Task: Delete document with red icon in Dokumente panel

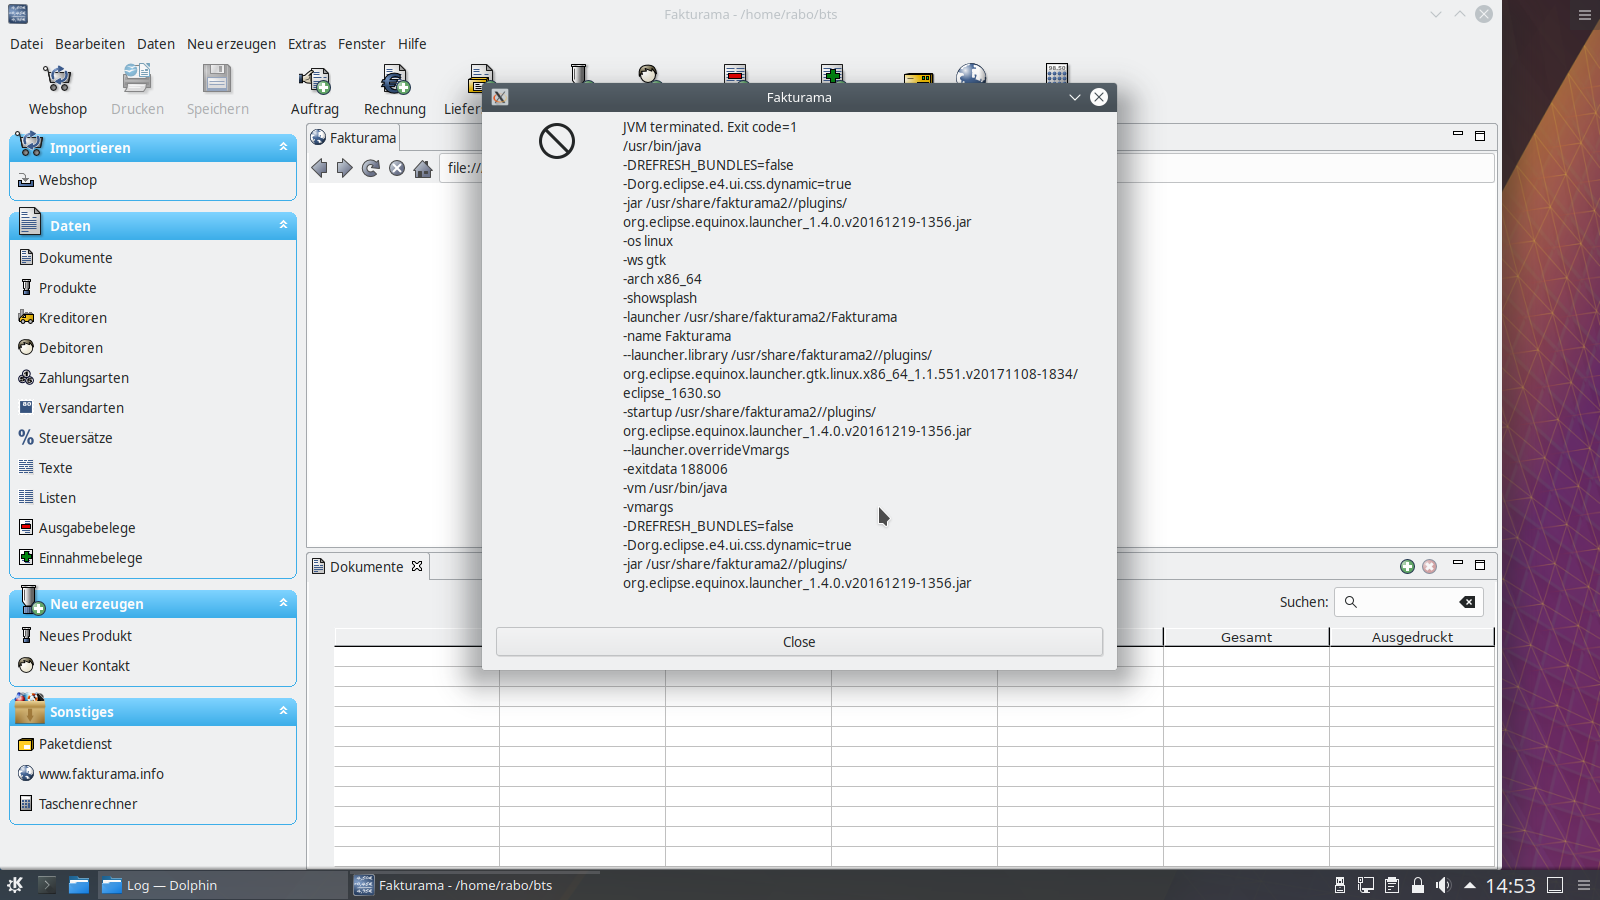Action: click(1430, 567)
